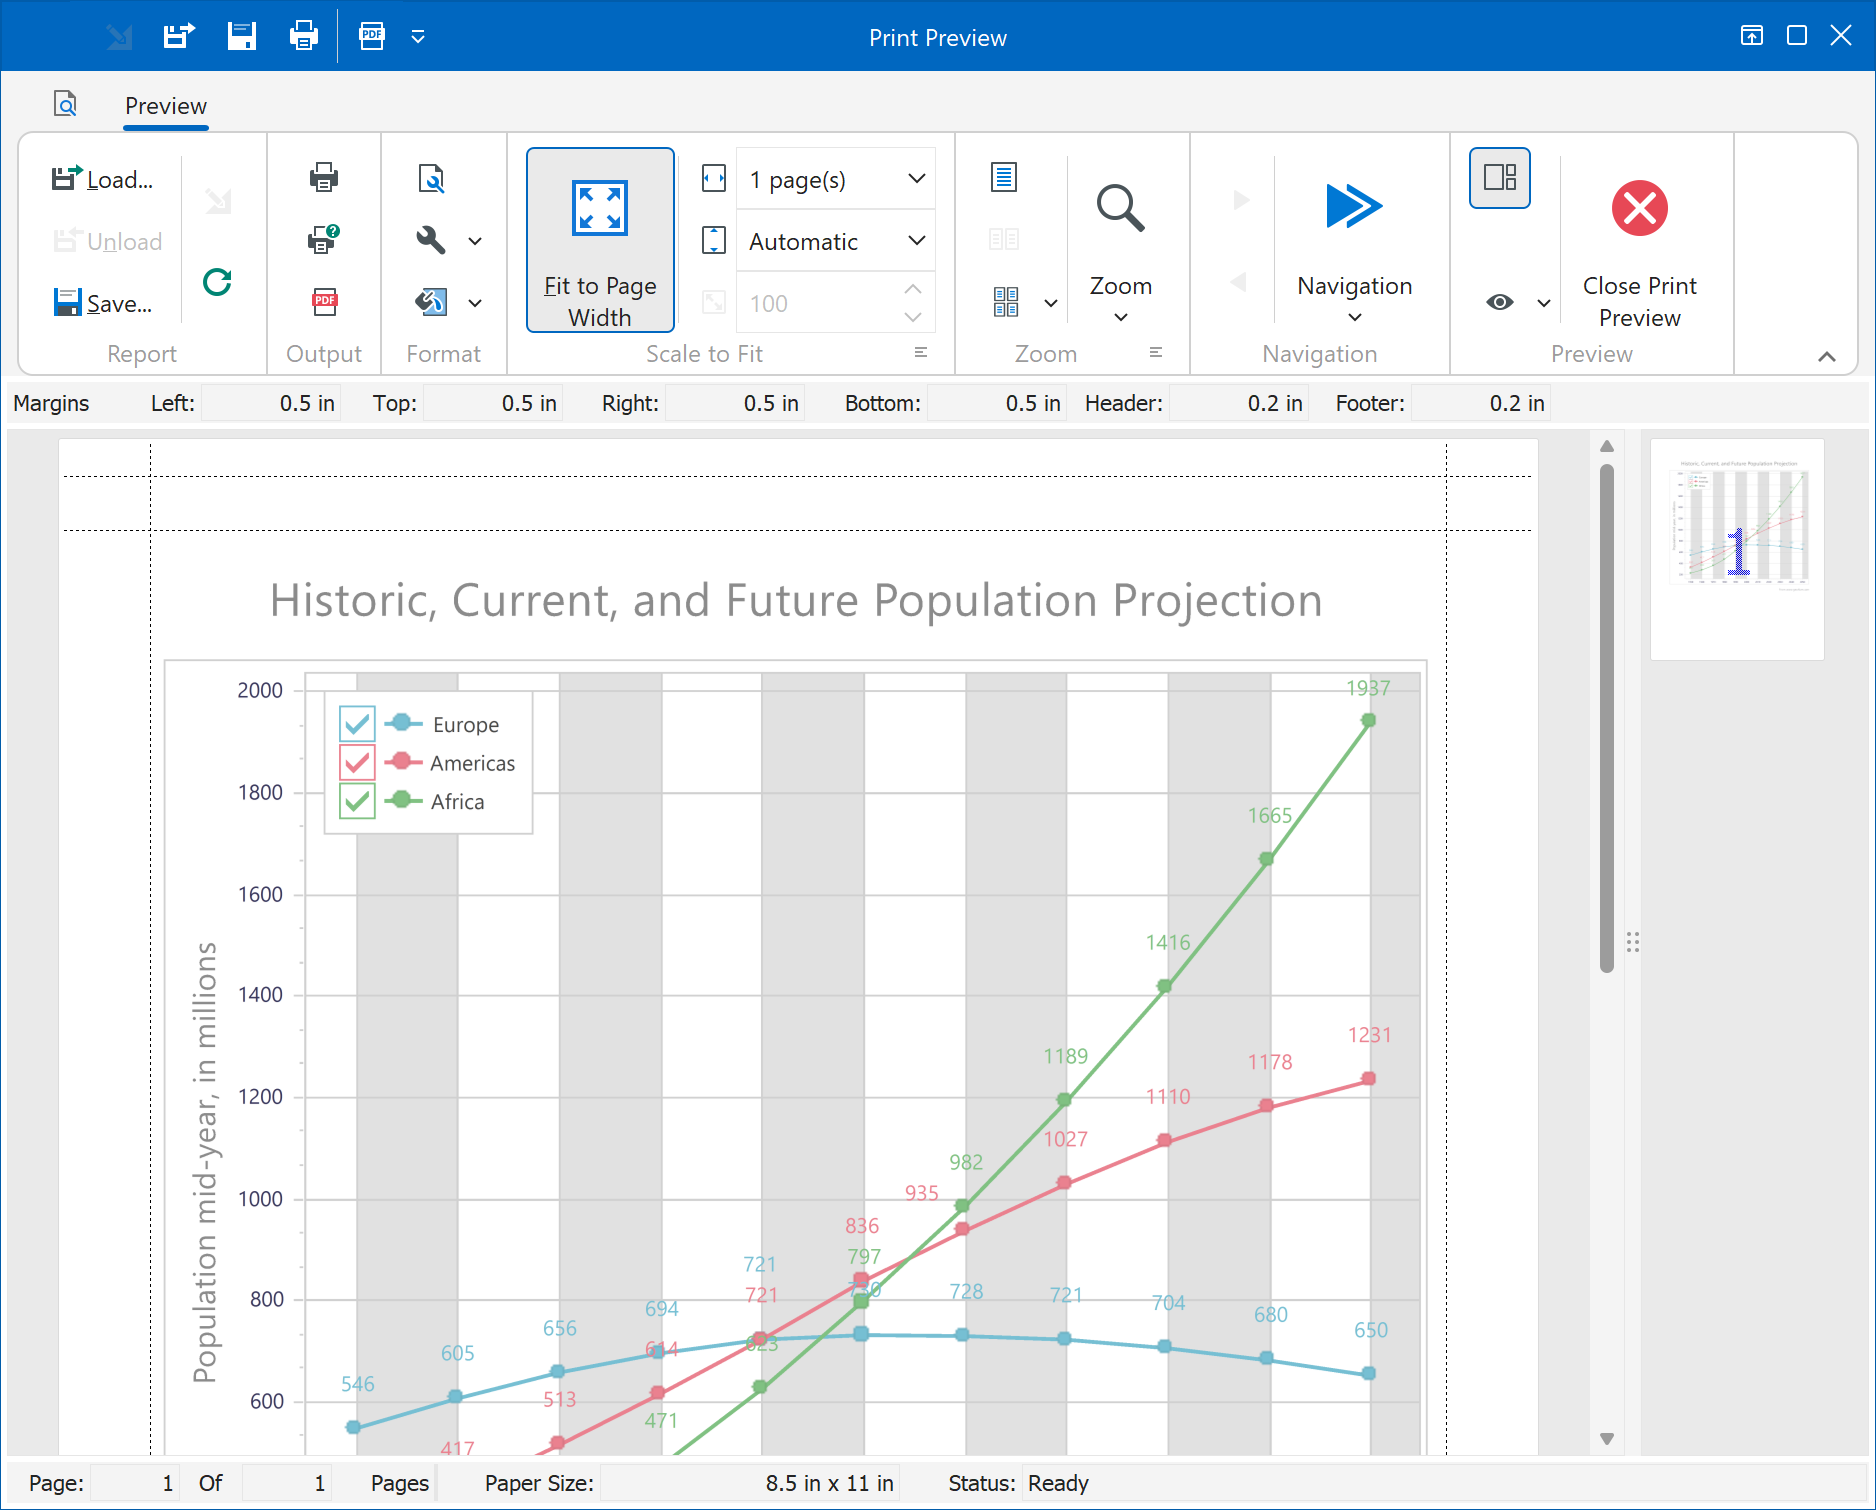Screen dimensions: 1876x1510
Task: Click the Save... report button
Action: [103, 303]
